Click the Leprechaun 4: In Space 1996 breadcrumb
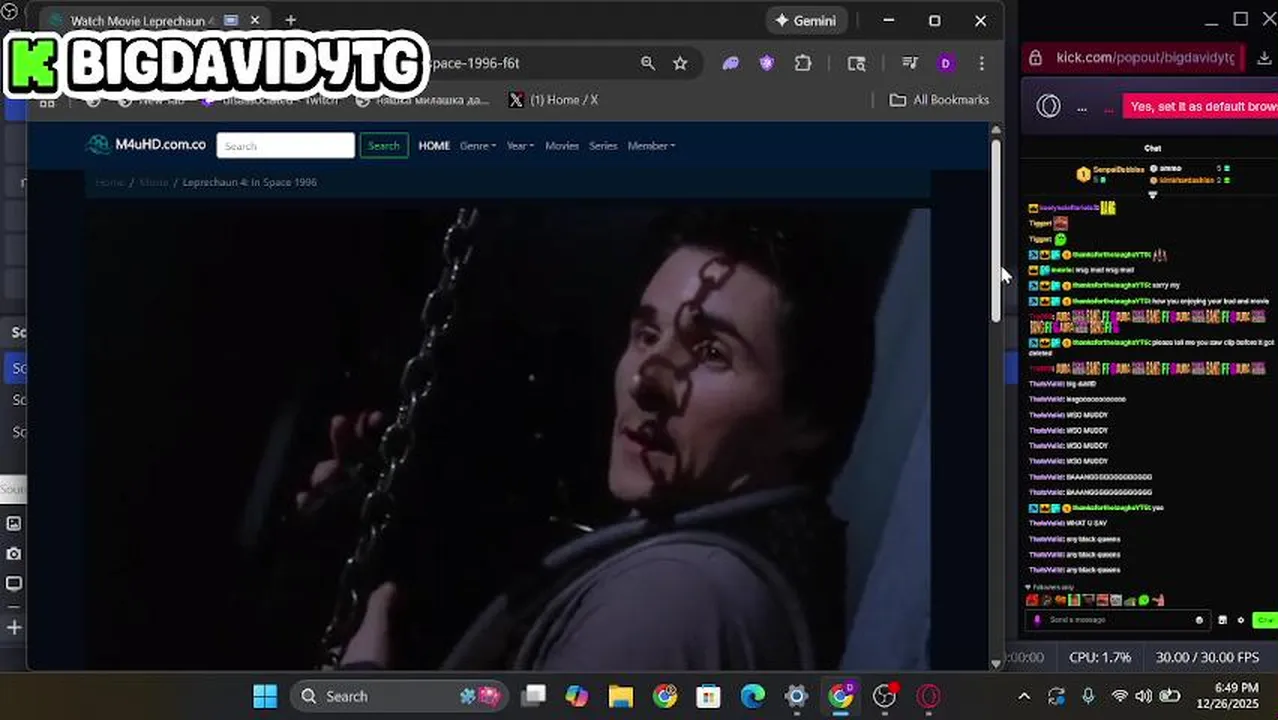The image size is (1278, 720). (x=250, y=182)
